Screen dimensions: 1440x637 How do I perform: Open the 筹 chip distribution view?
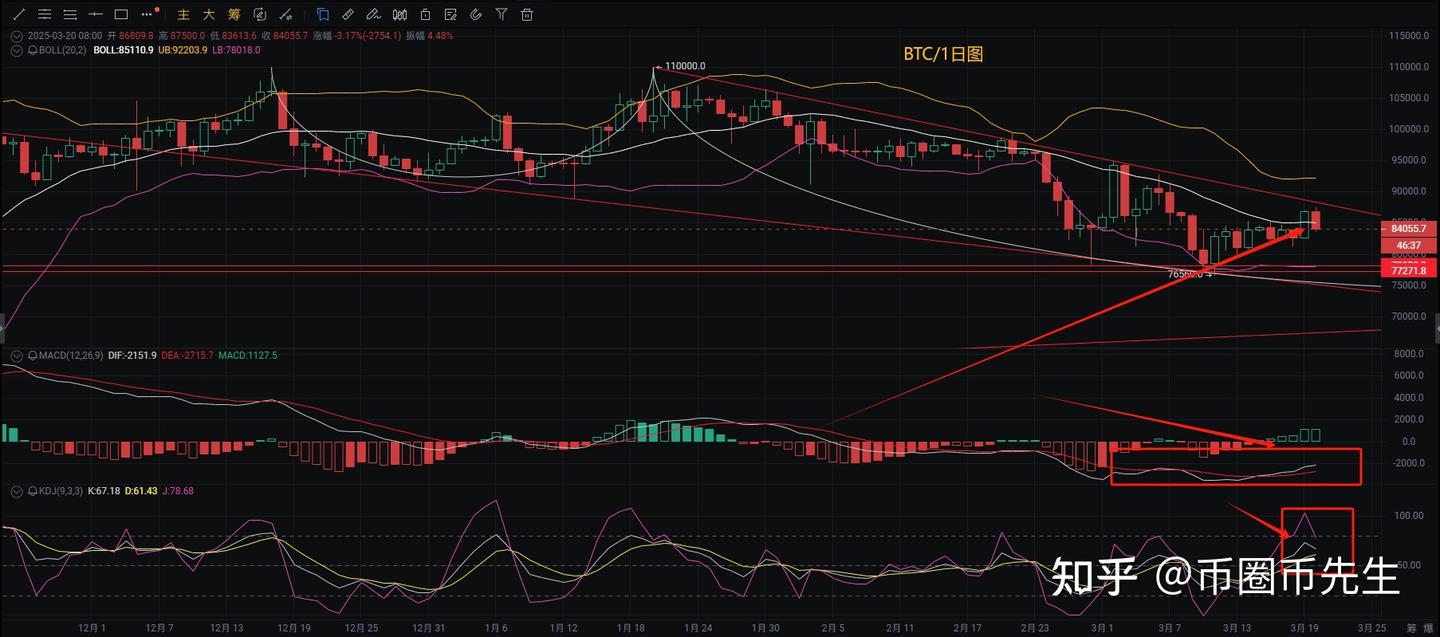coord(235,14)
